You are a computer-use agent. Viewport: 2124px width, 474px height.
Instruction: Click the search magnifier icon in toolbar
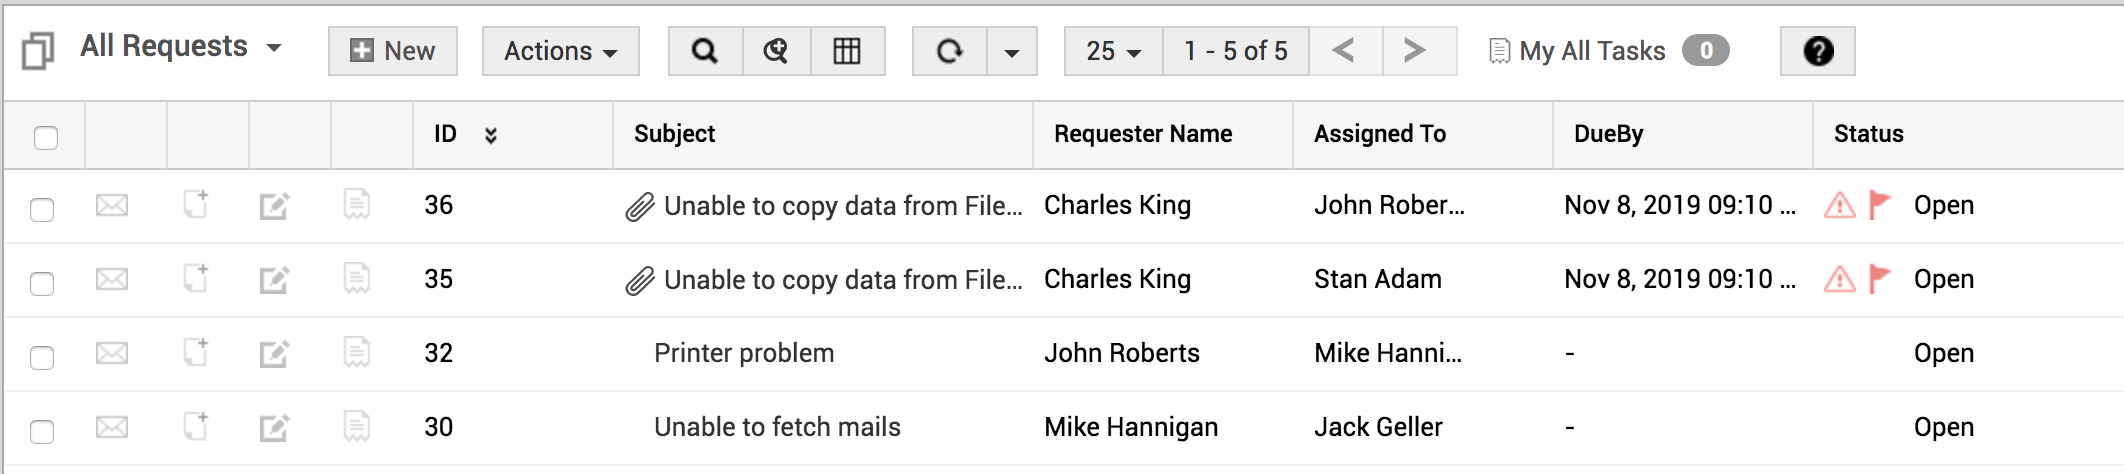(705, 51)
